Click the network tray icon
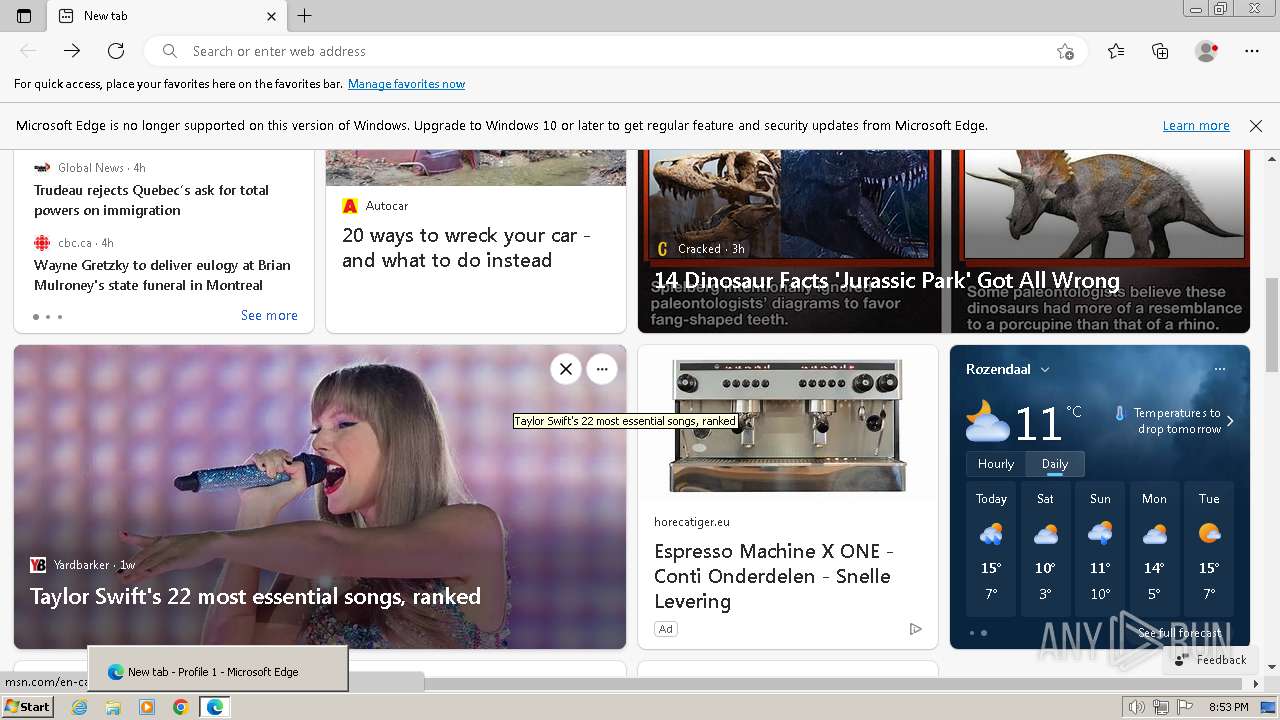This screenshot has width=1280, height=720. 1161,707
